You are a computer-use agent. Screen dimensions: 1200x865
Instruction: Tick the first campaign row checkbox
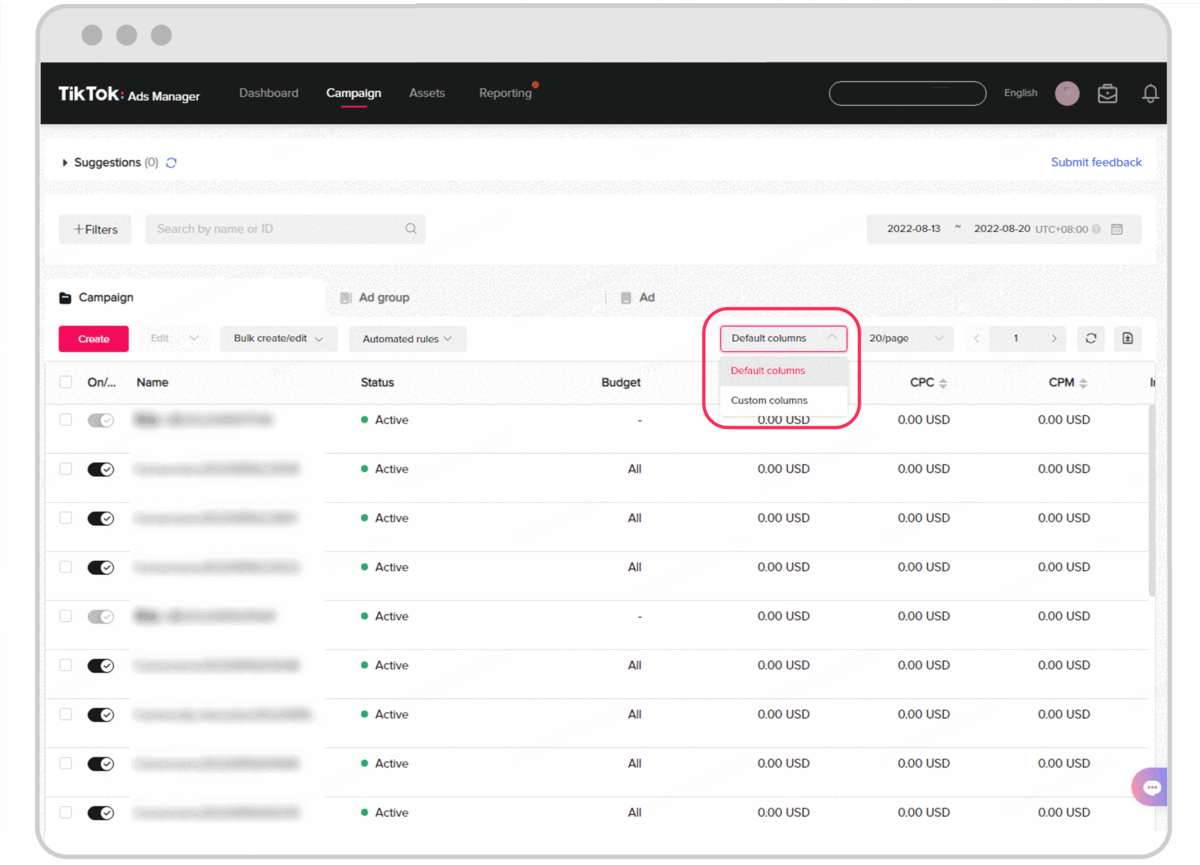(66, 420)
